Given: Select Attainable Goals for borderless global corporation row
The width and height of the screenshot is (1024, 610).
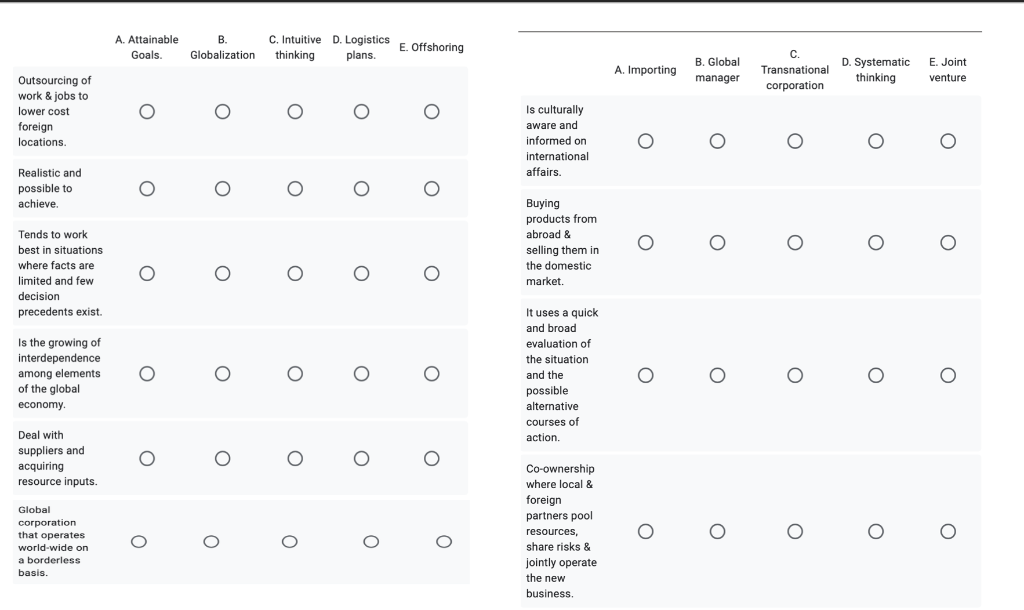Looking at the screenshot, I should tap(139, 542).
